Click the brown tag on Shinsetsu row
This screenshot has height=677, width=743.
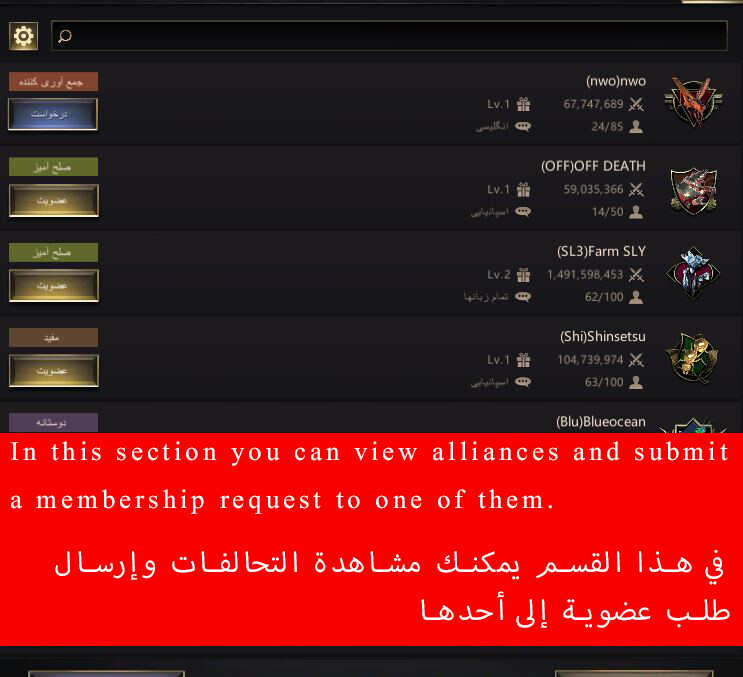click(54, 337)
